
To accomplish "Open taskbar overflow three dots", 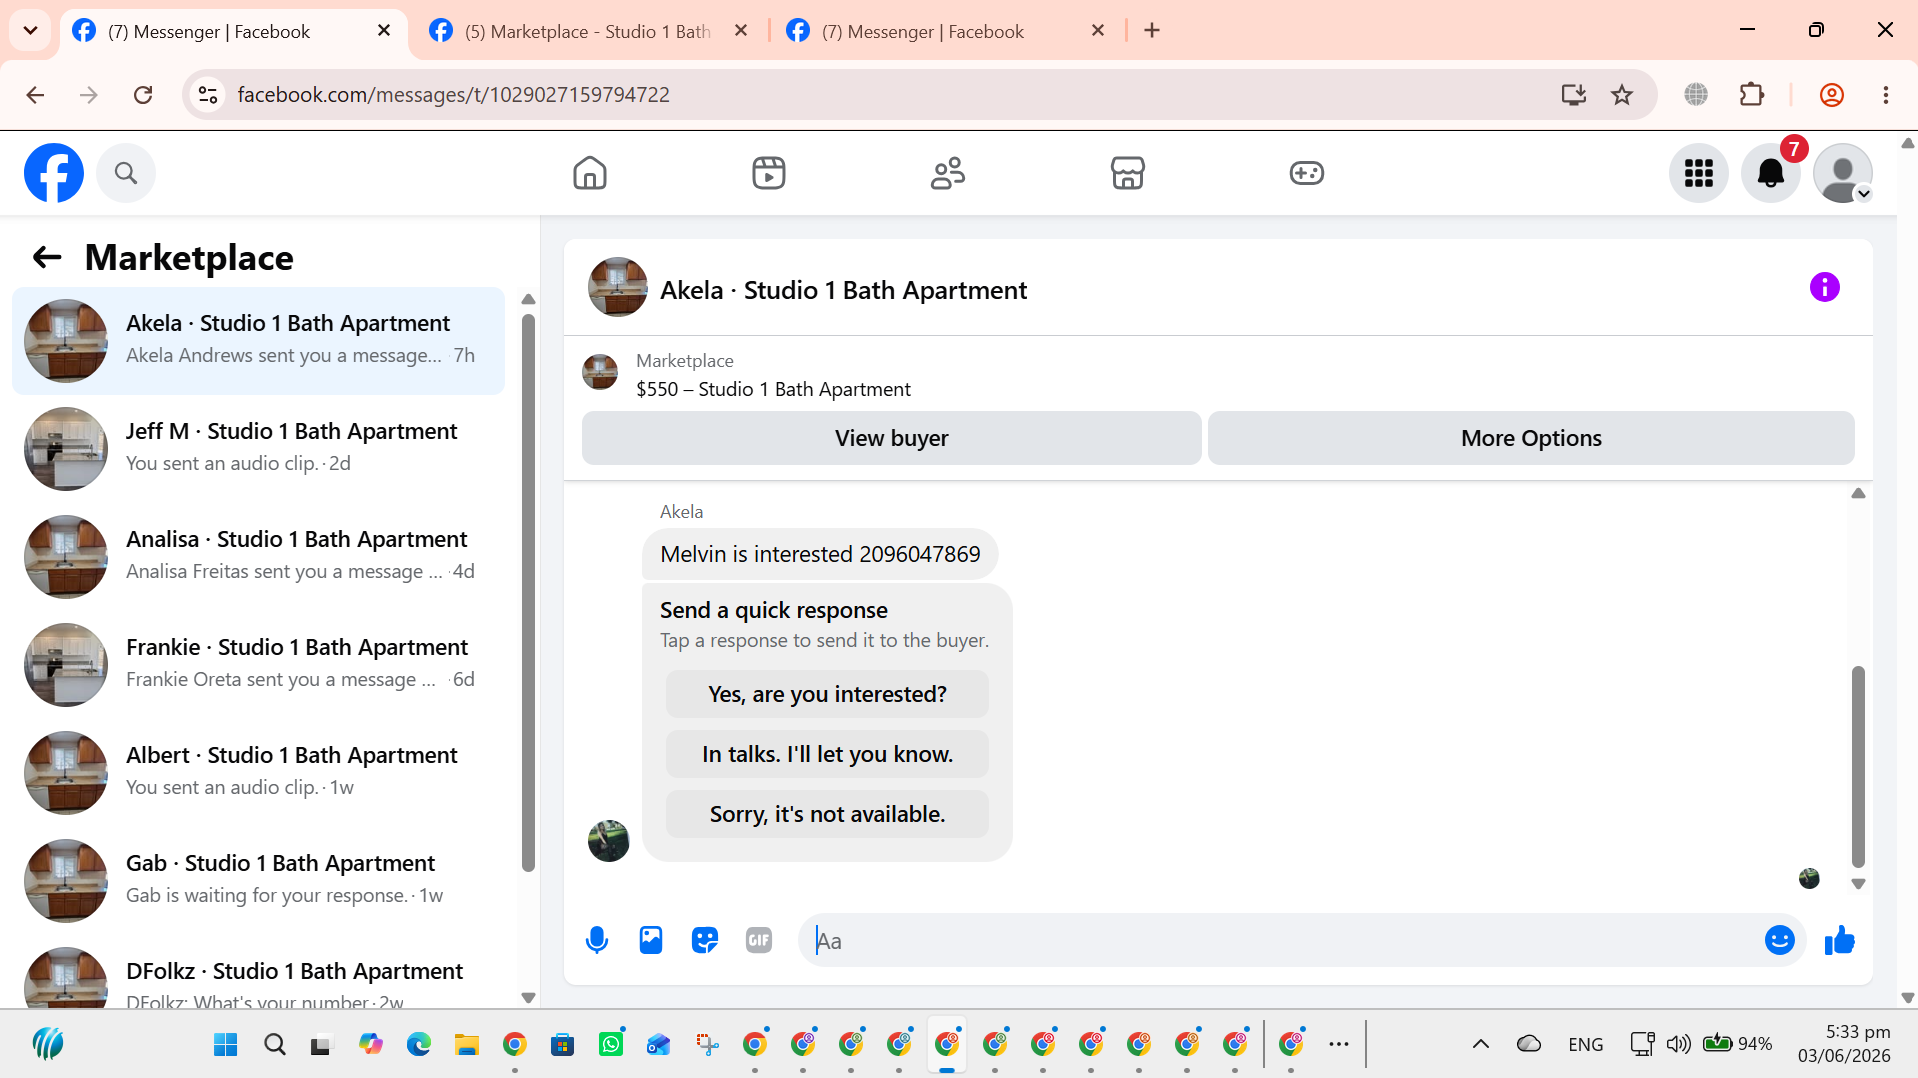I will (x=1339, y=1045).
